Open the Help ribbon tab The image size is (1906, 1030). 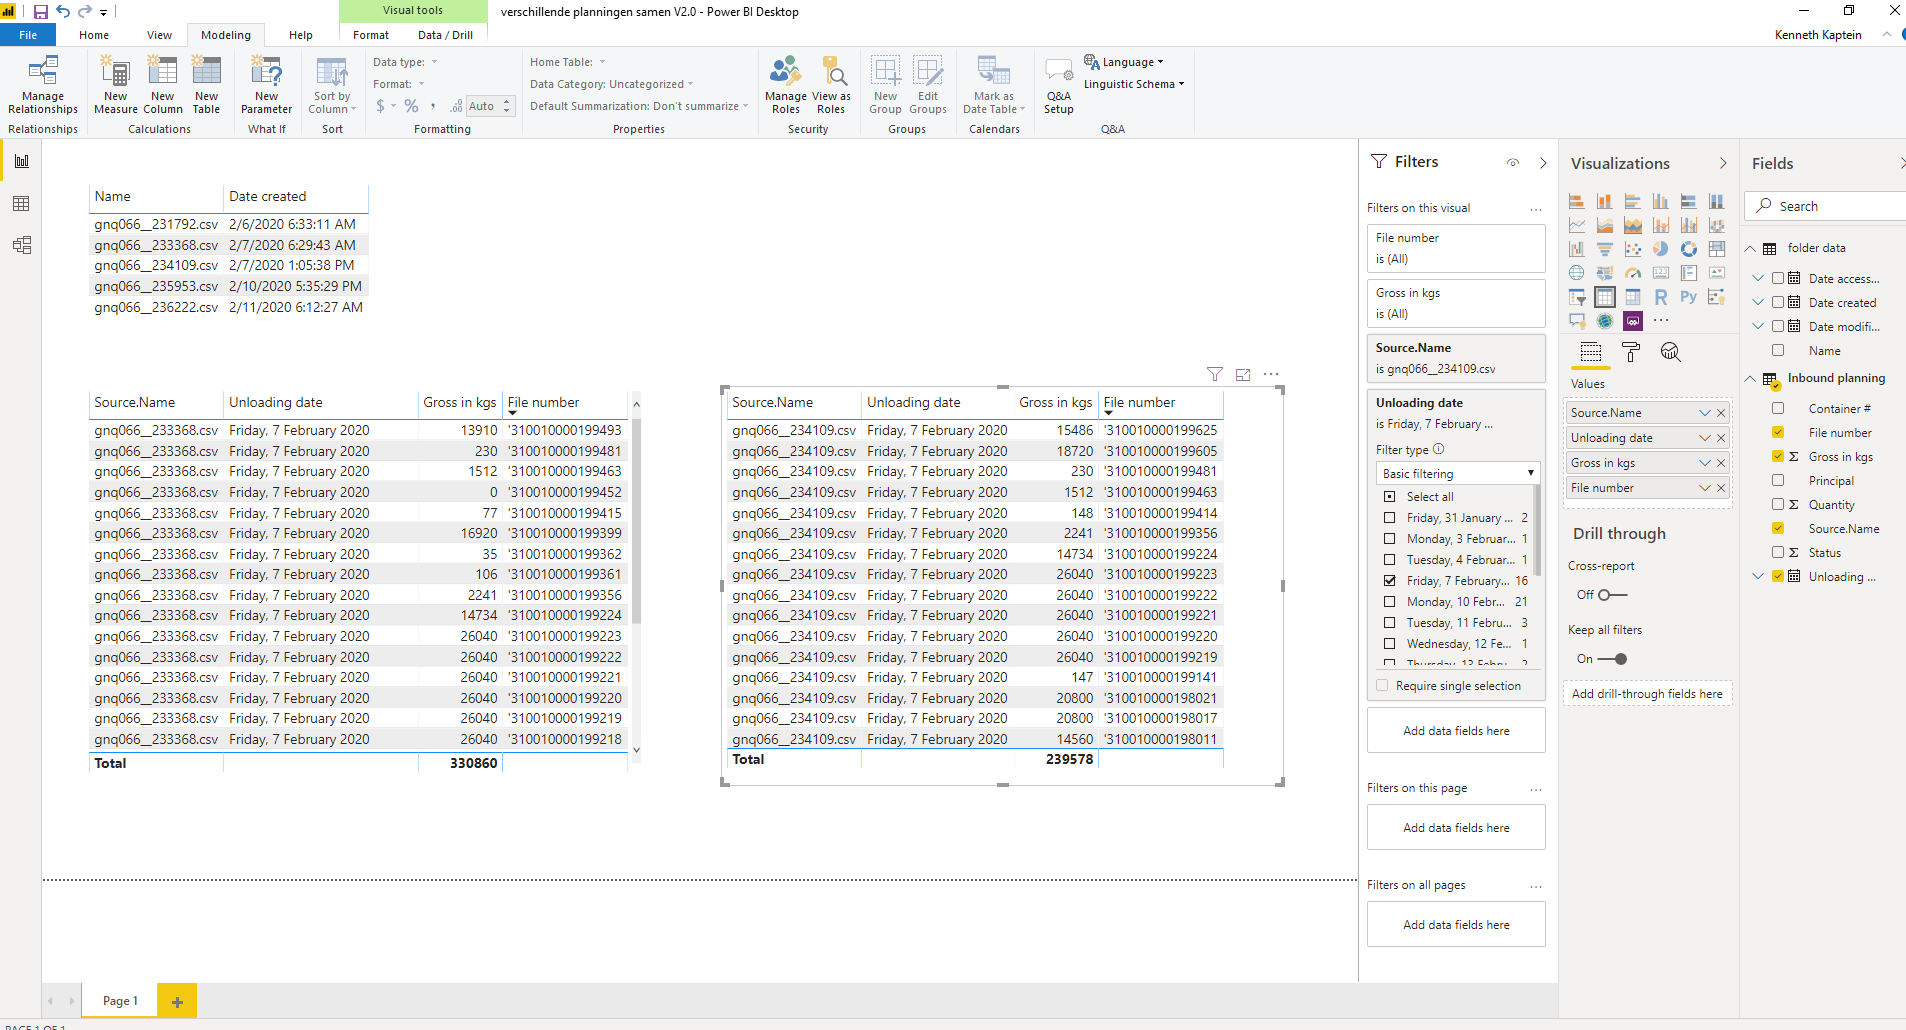tap(300, 35)
